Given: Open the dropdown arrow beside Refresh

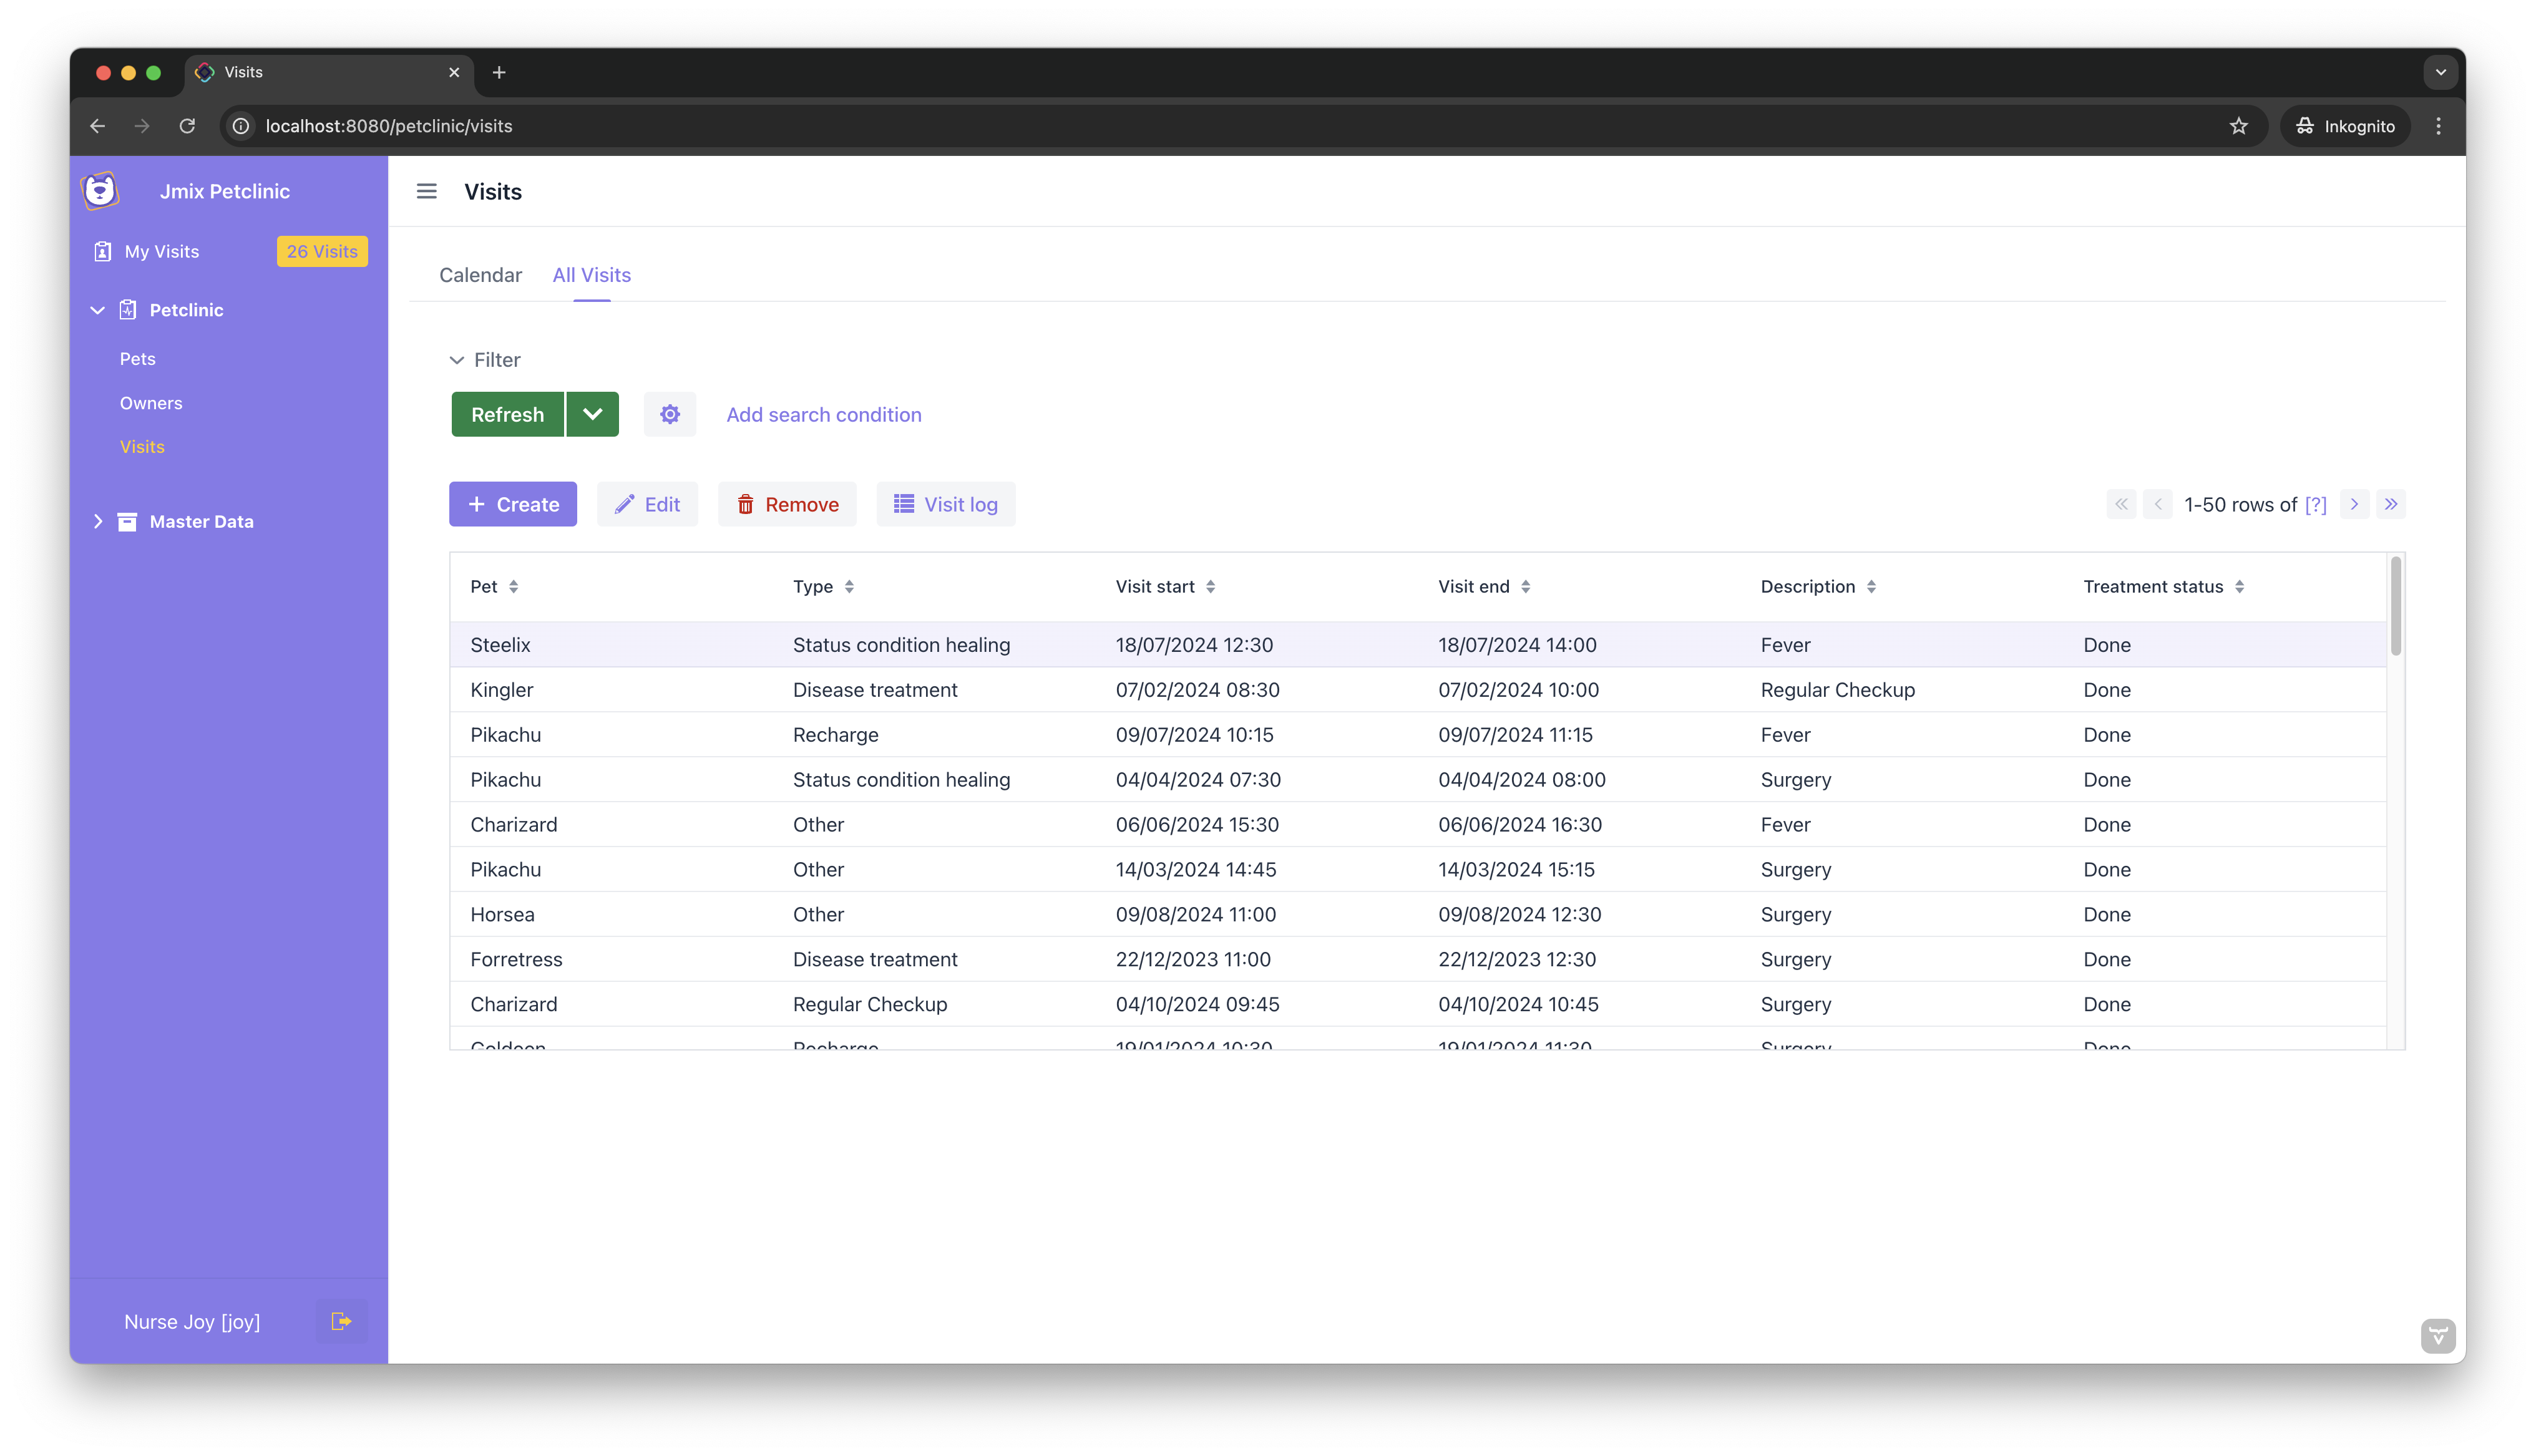Looking at the screenshot, I should [592, 414].
